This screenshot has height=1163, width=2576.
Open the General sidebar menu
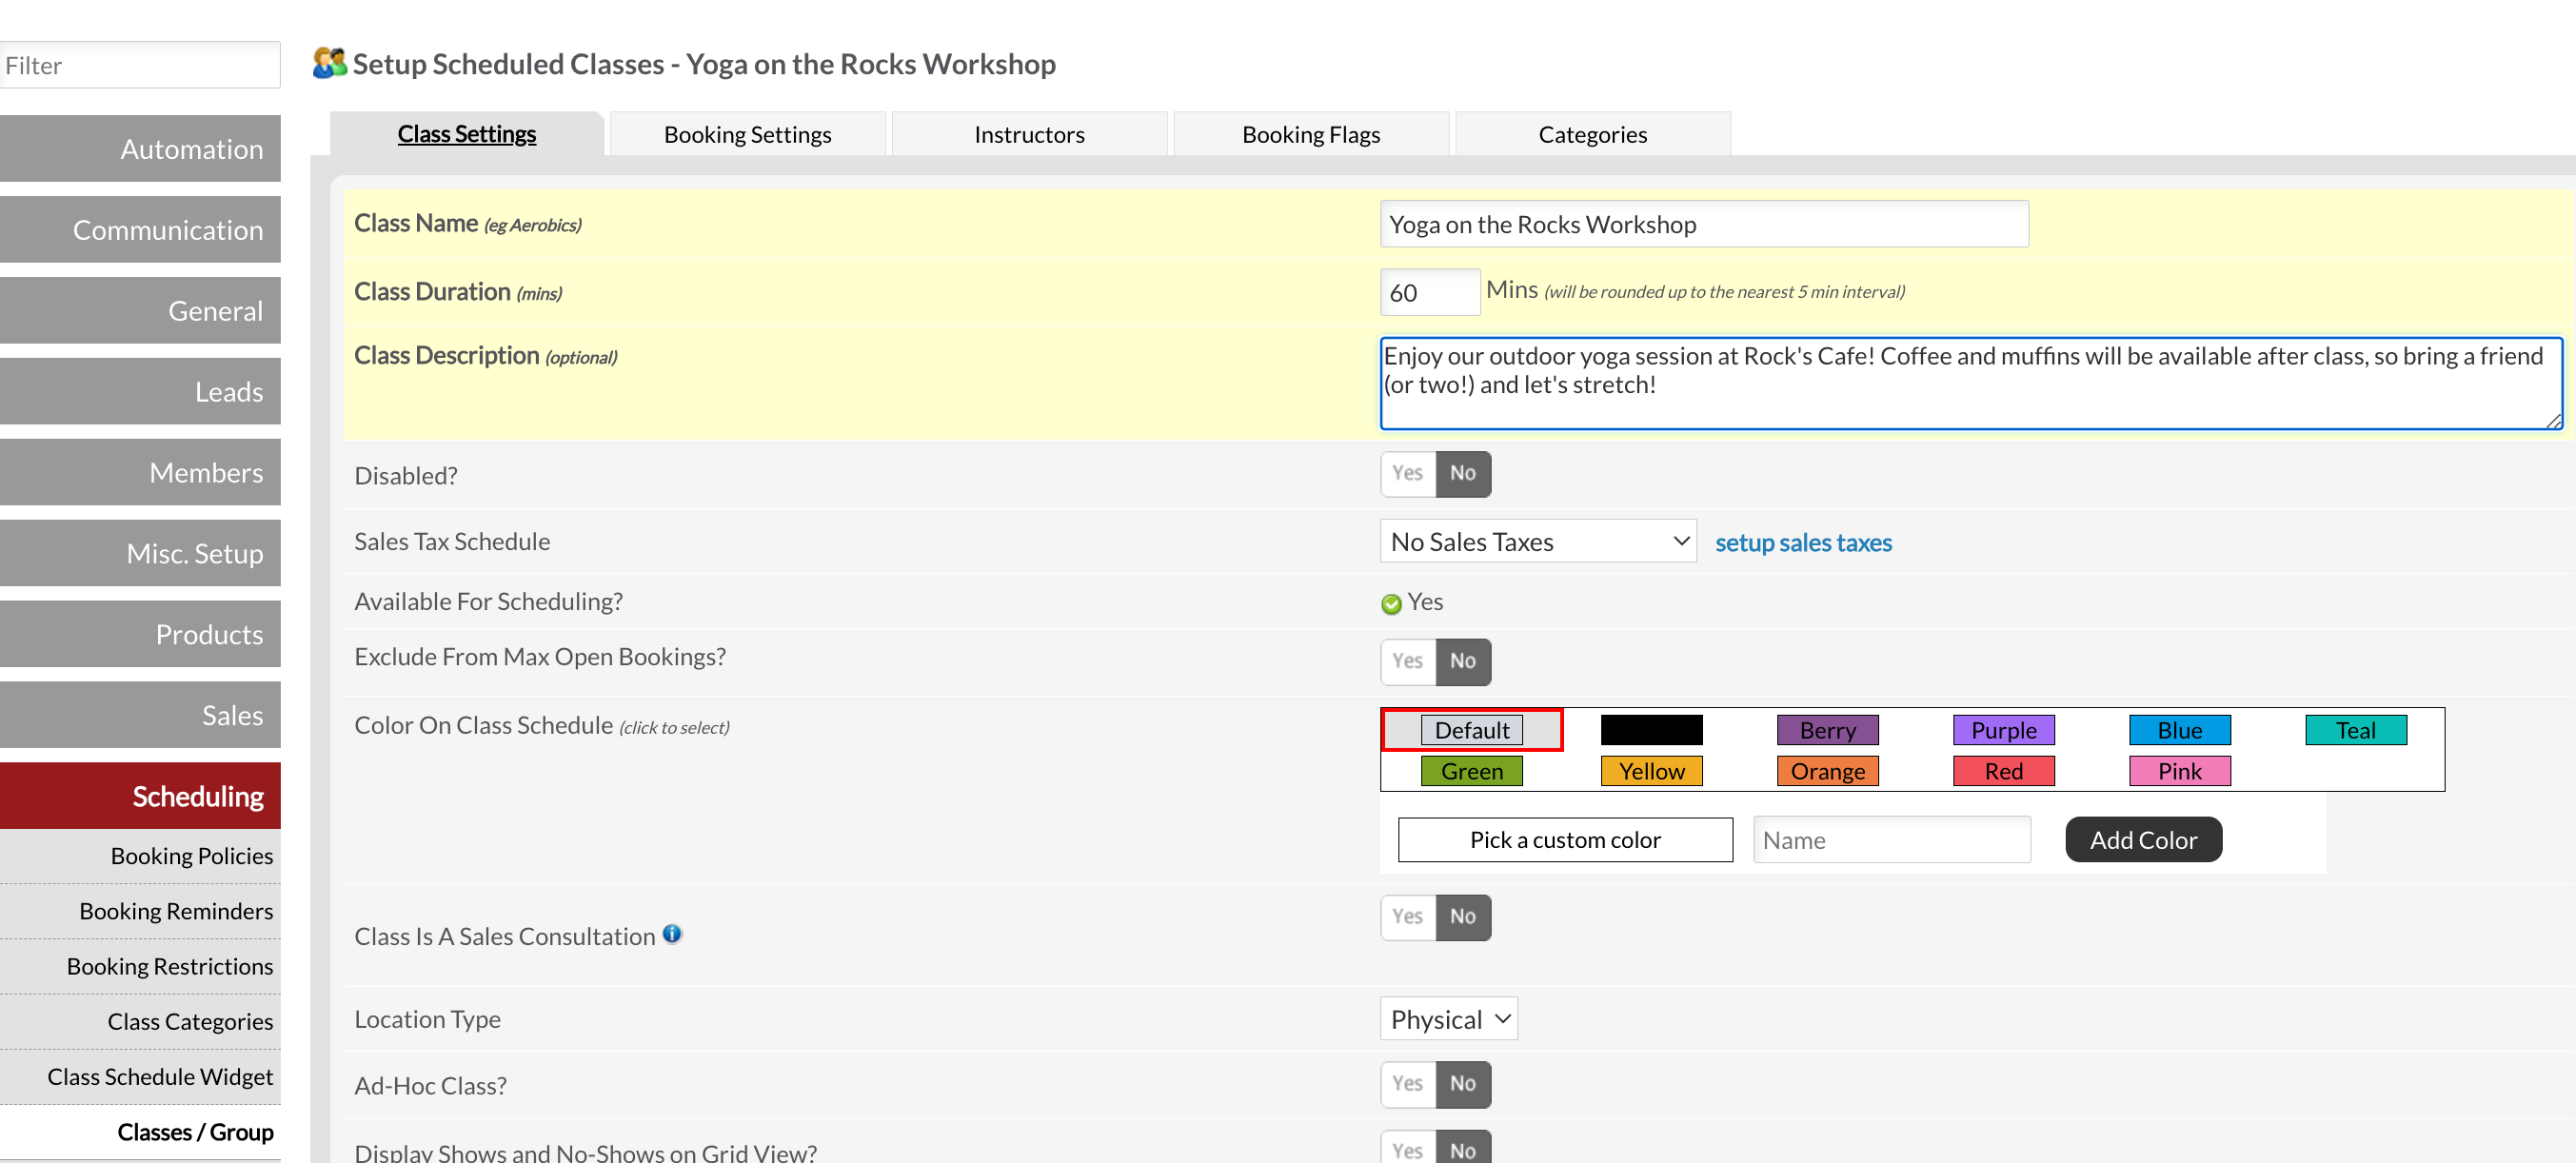click(x=140, y=311)
